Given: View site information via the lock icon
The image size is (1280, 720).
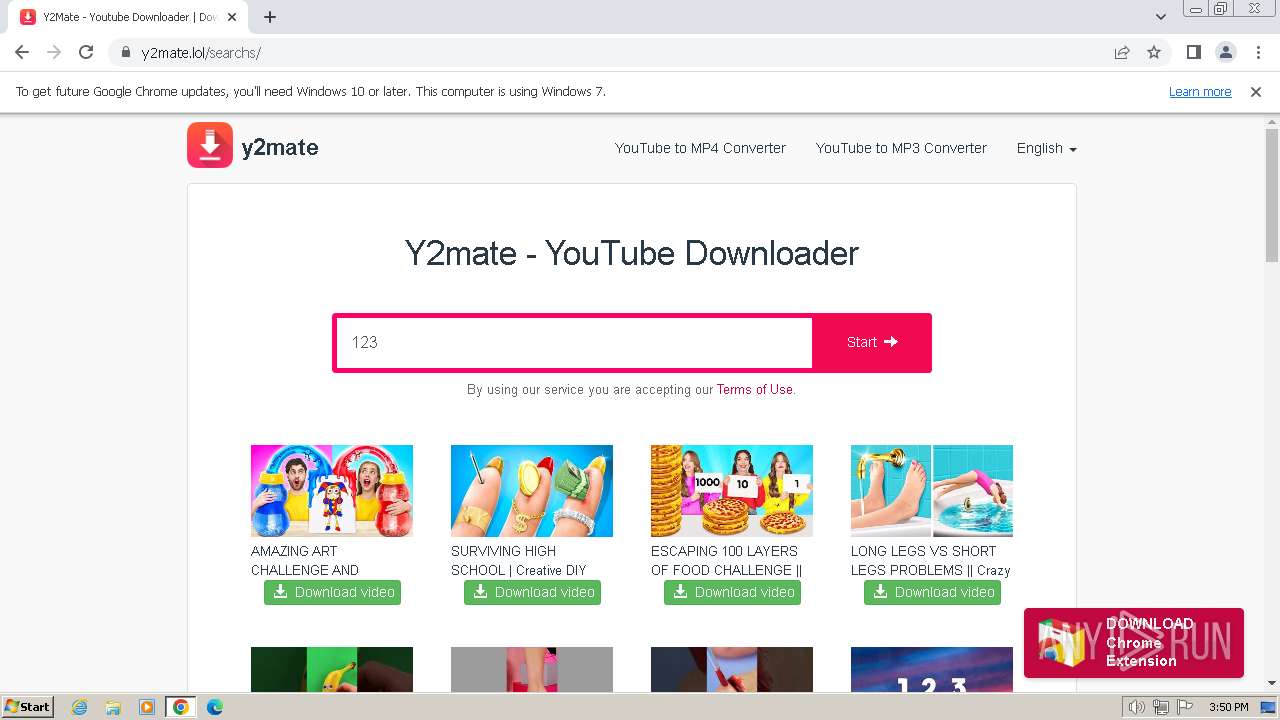Looking at the screenshot, I should [125, 52].
